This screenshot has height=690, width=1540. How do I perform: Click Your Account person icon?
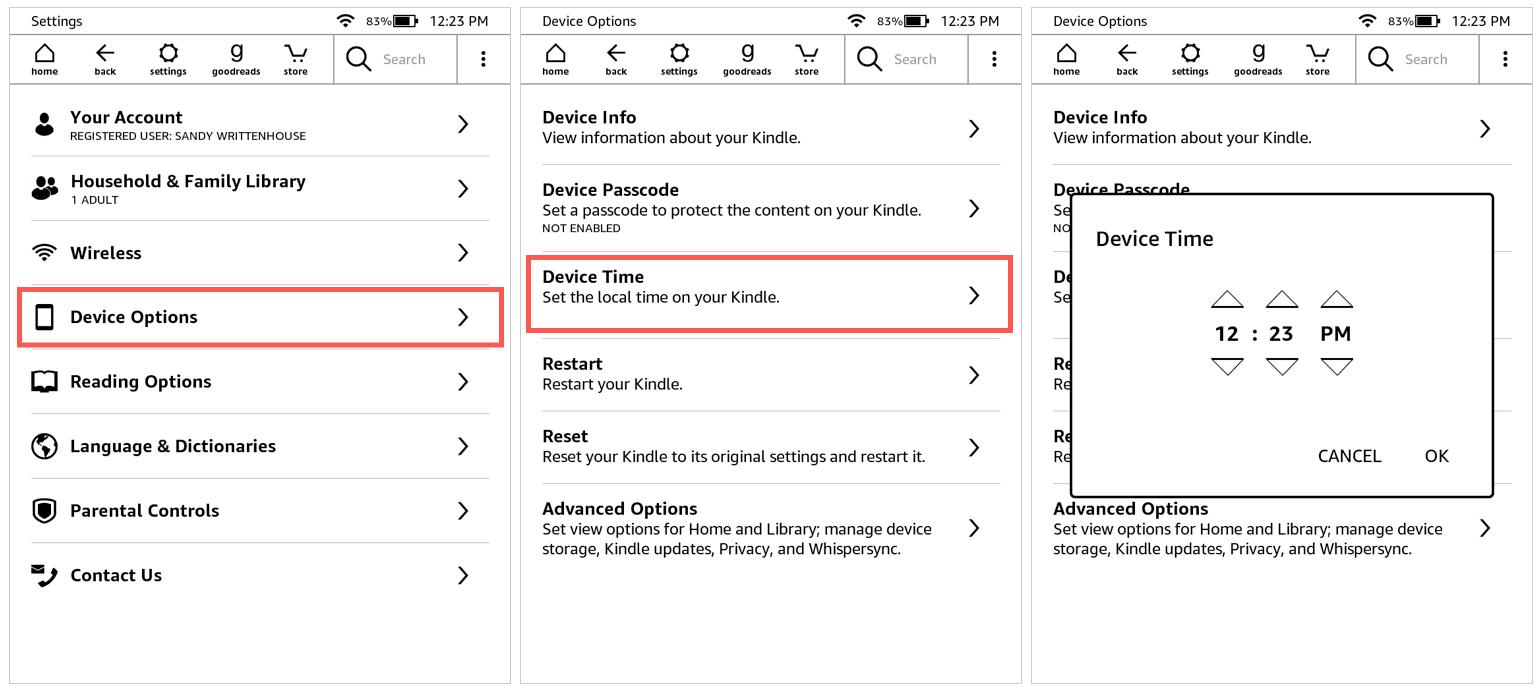44,124
